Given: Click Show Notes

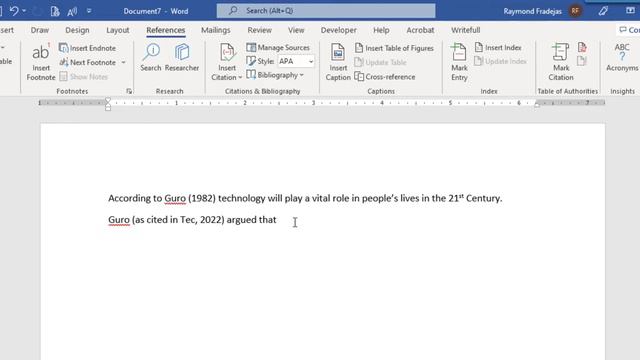Looking at the screenshot, I should point(84,77).
